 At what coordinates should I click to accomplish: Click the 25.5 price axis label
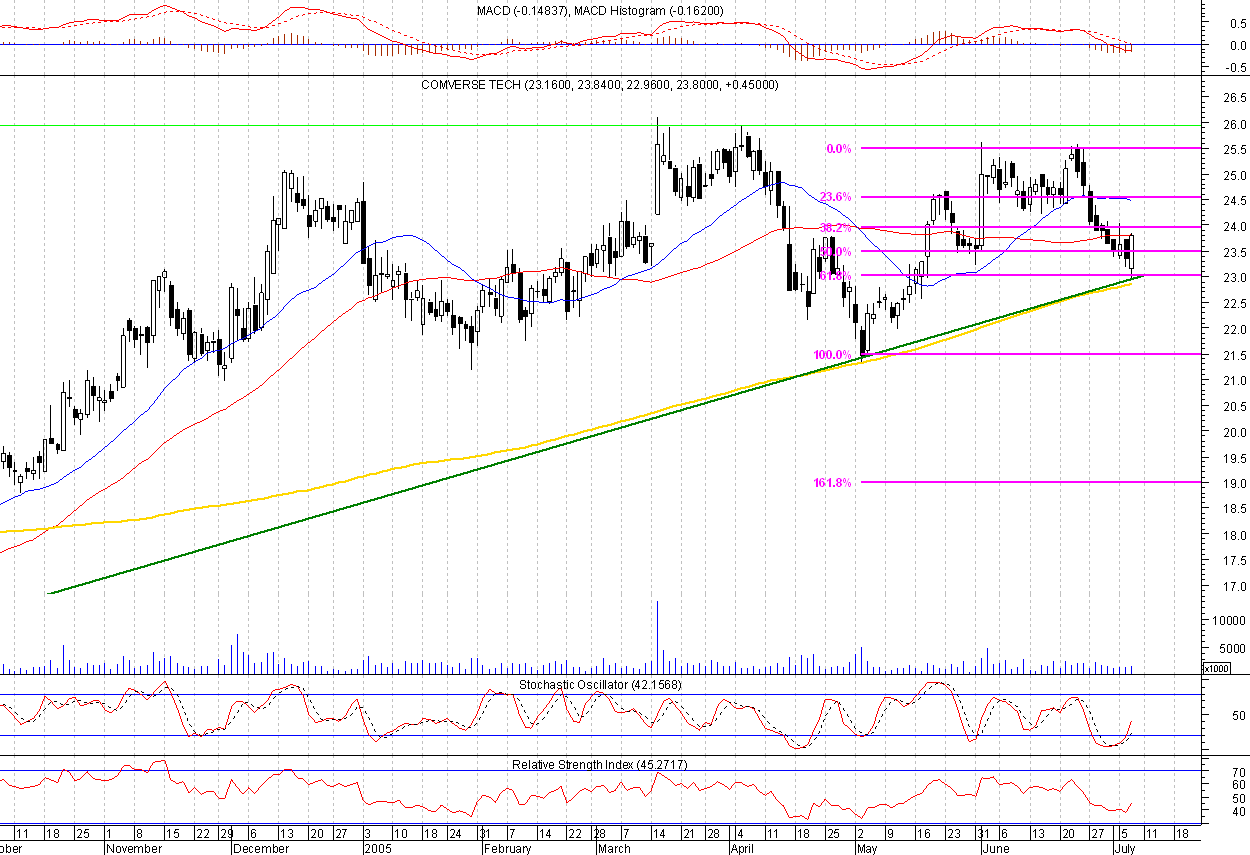tap(1233, 150)
